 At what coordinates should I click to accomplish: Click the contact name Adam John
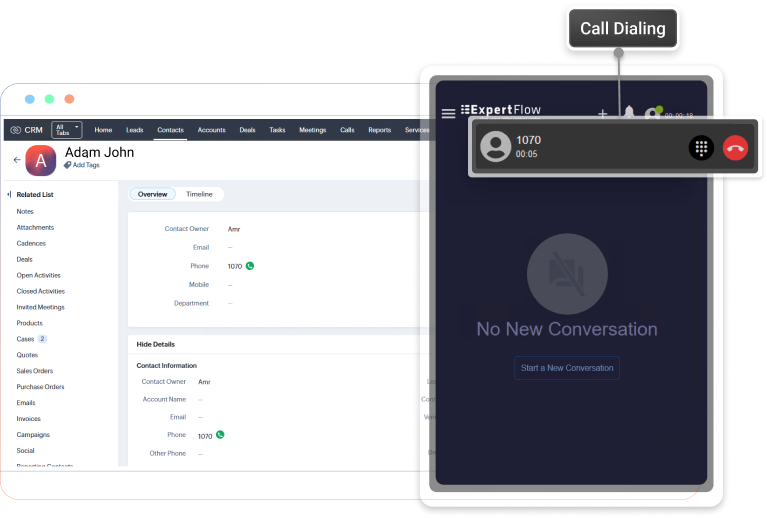point(99,152)
